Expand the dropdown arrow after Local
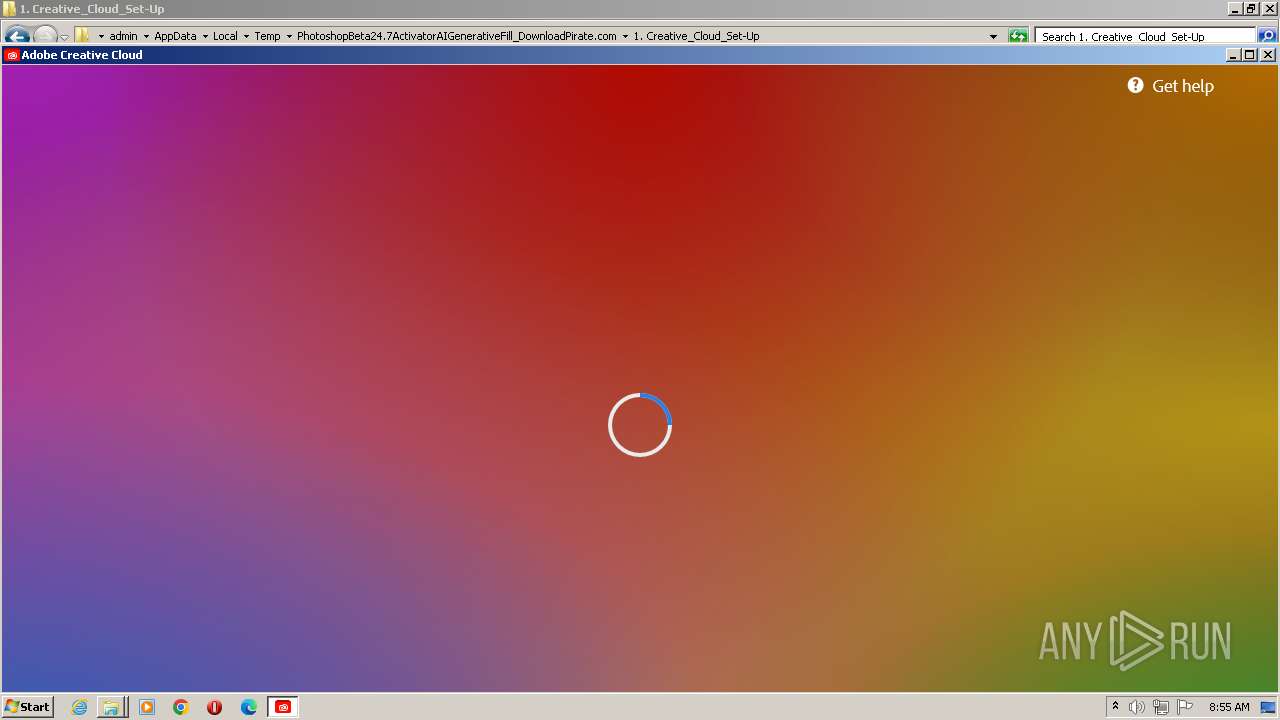 (x=246, y=36)
